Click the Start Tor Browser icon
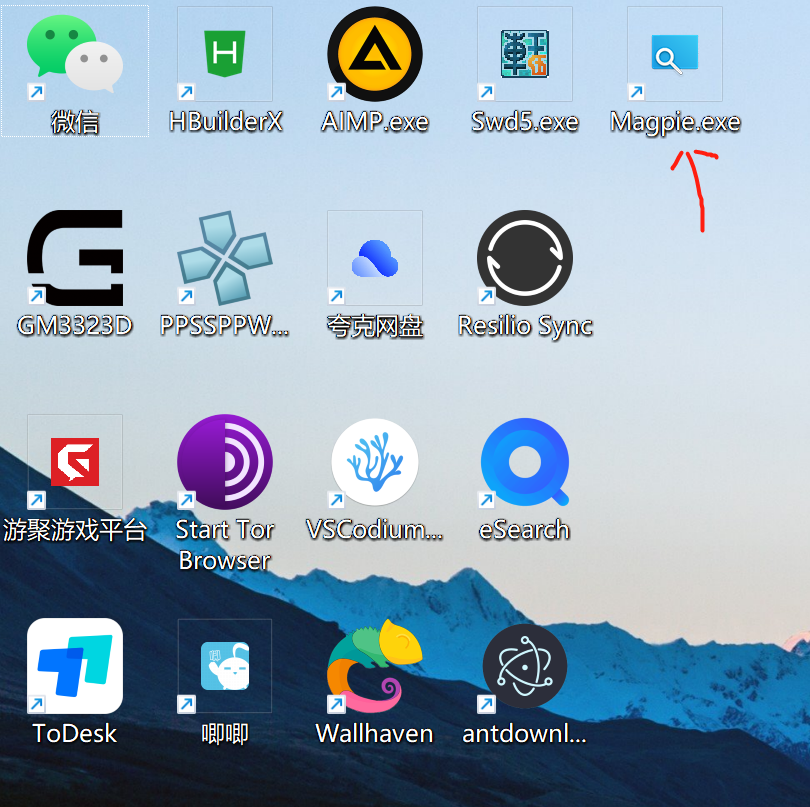The height and width of the screenshot is (807, 810). (225, 462)
